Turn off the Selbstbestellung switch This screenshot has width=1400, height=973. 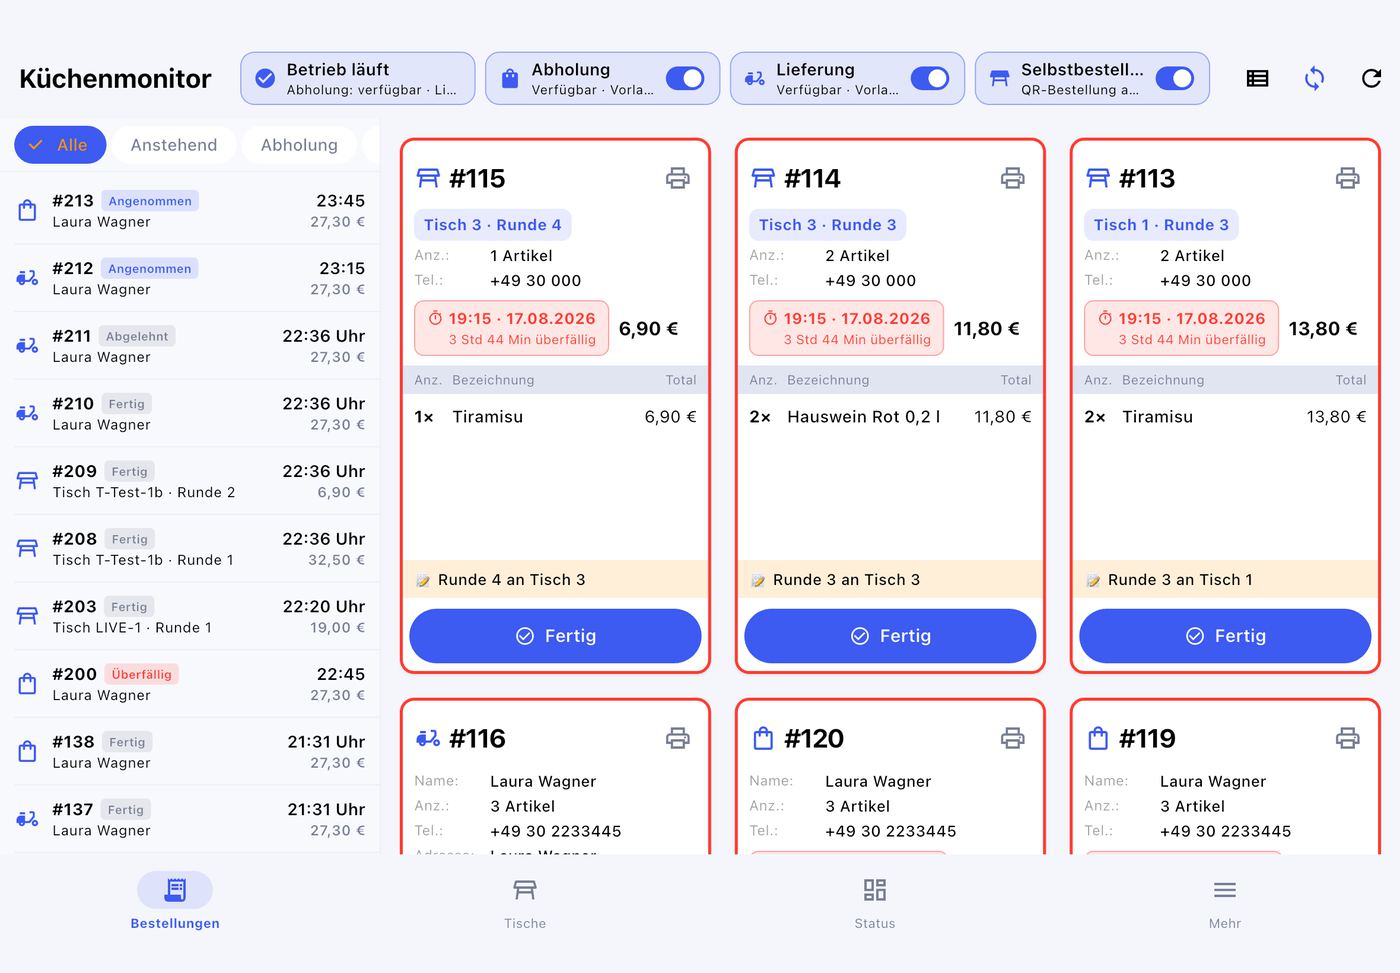pos(1175,78)
